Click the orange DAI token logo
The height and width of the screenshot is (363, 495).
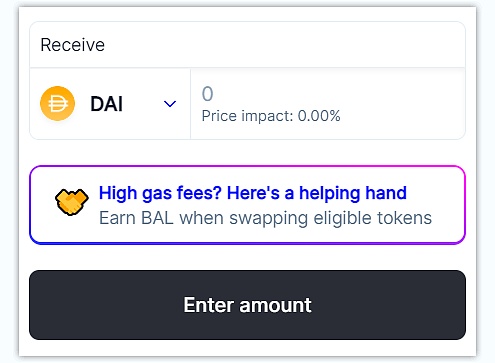coord(57,103)
